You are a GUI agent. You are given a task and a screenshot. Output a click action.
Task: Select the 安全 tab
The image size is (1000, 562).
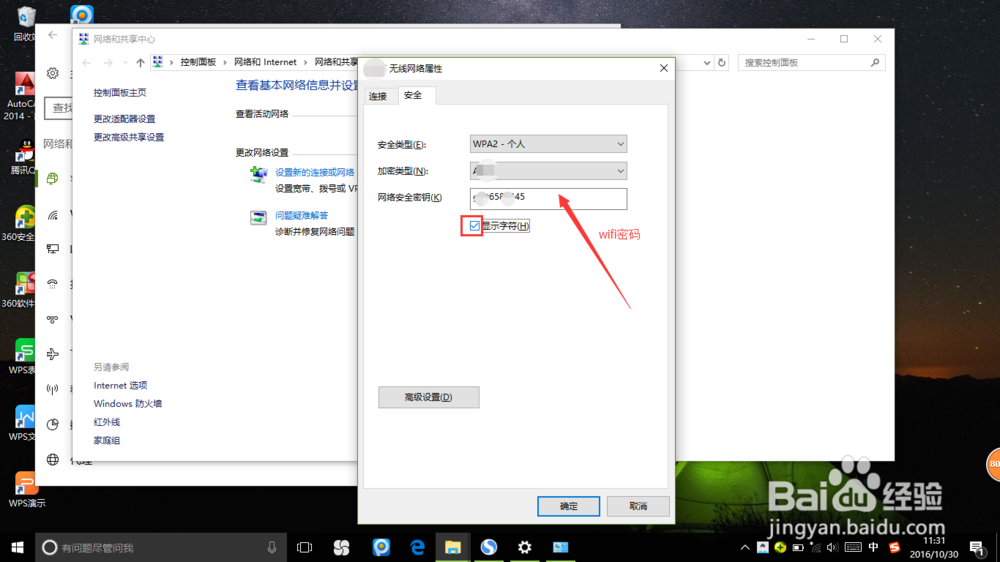[413, 95]
